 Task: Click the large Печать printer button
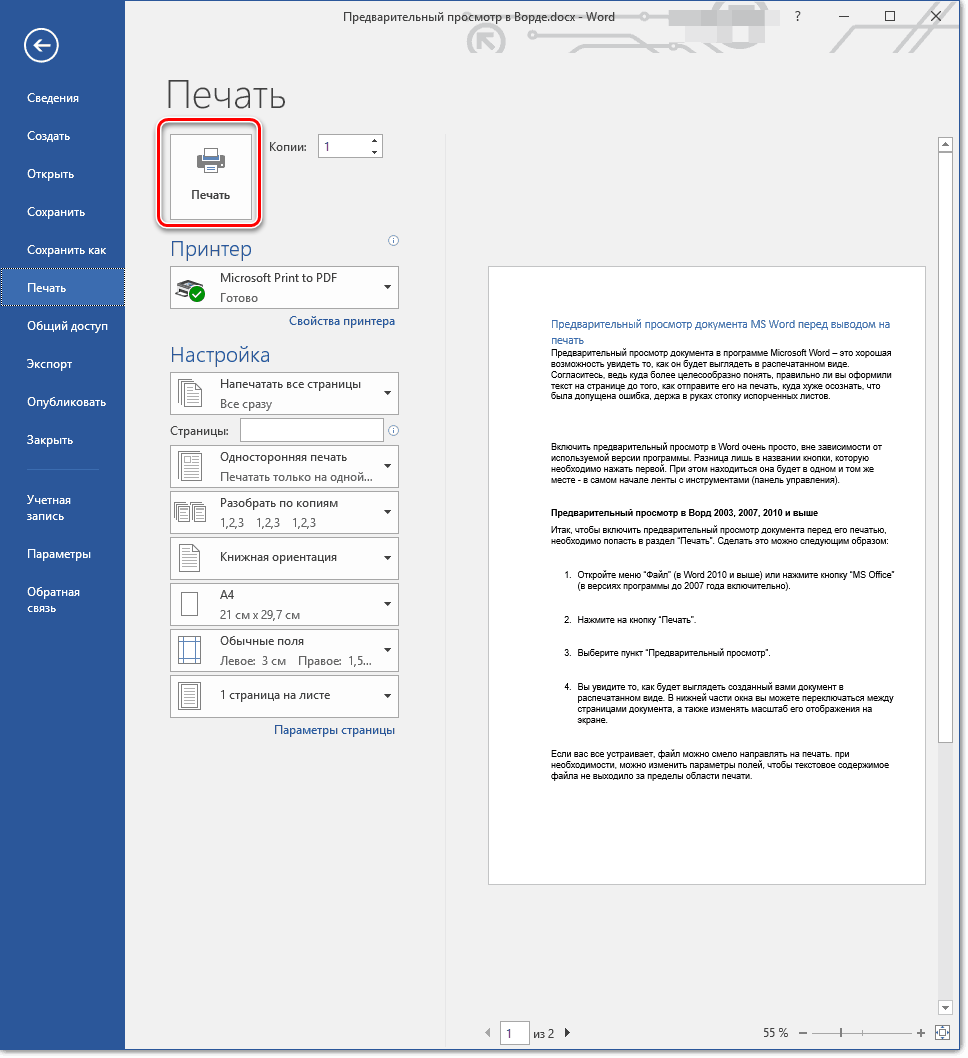(x=210, y=175)
